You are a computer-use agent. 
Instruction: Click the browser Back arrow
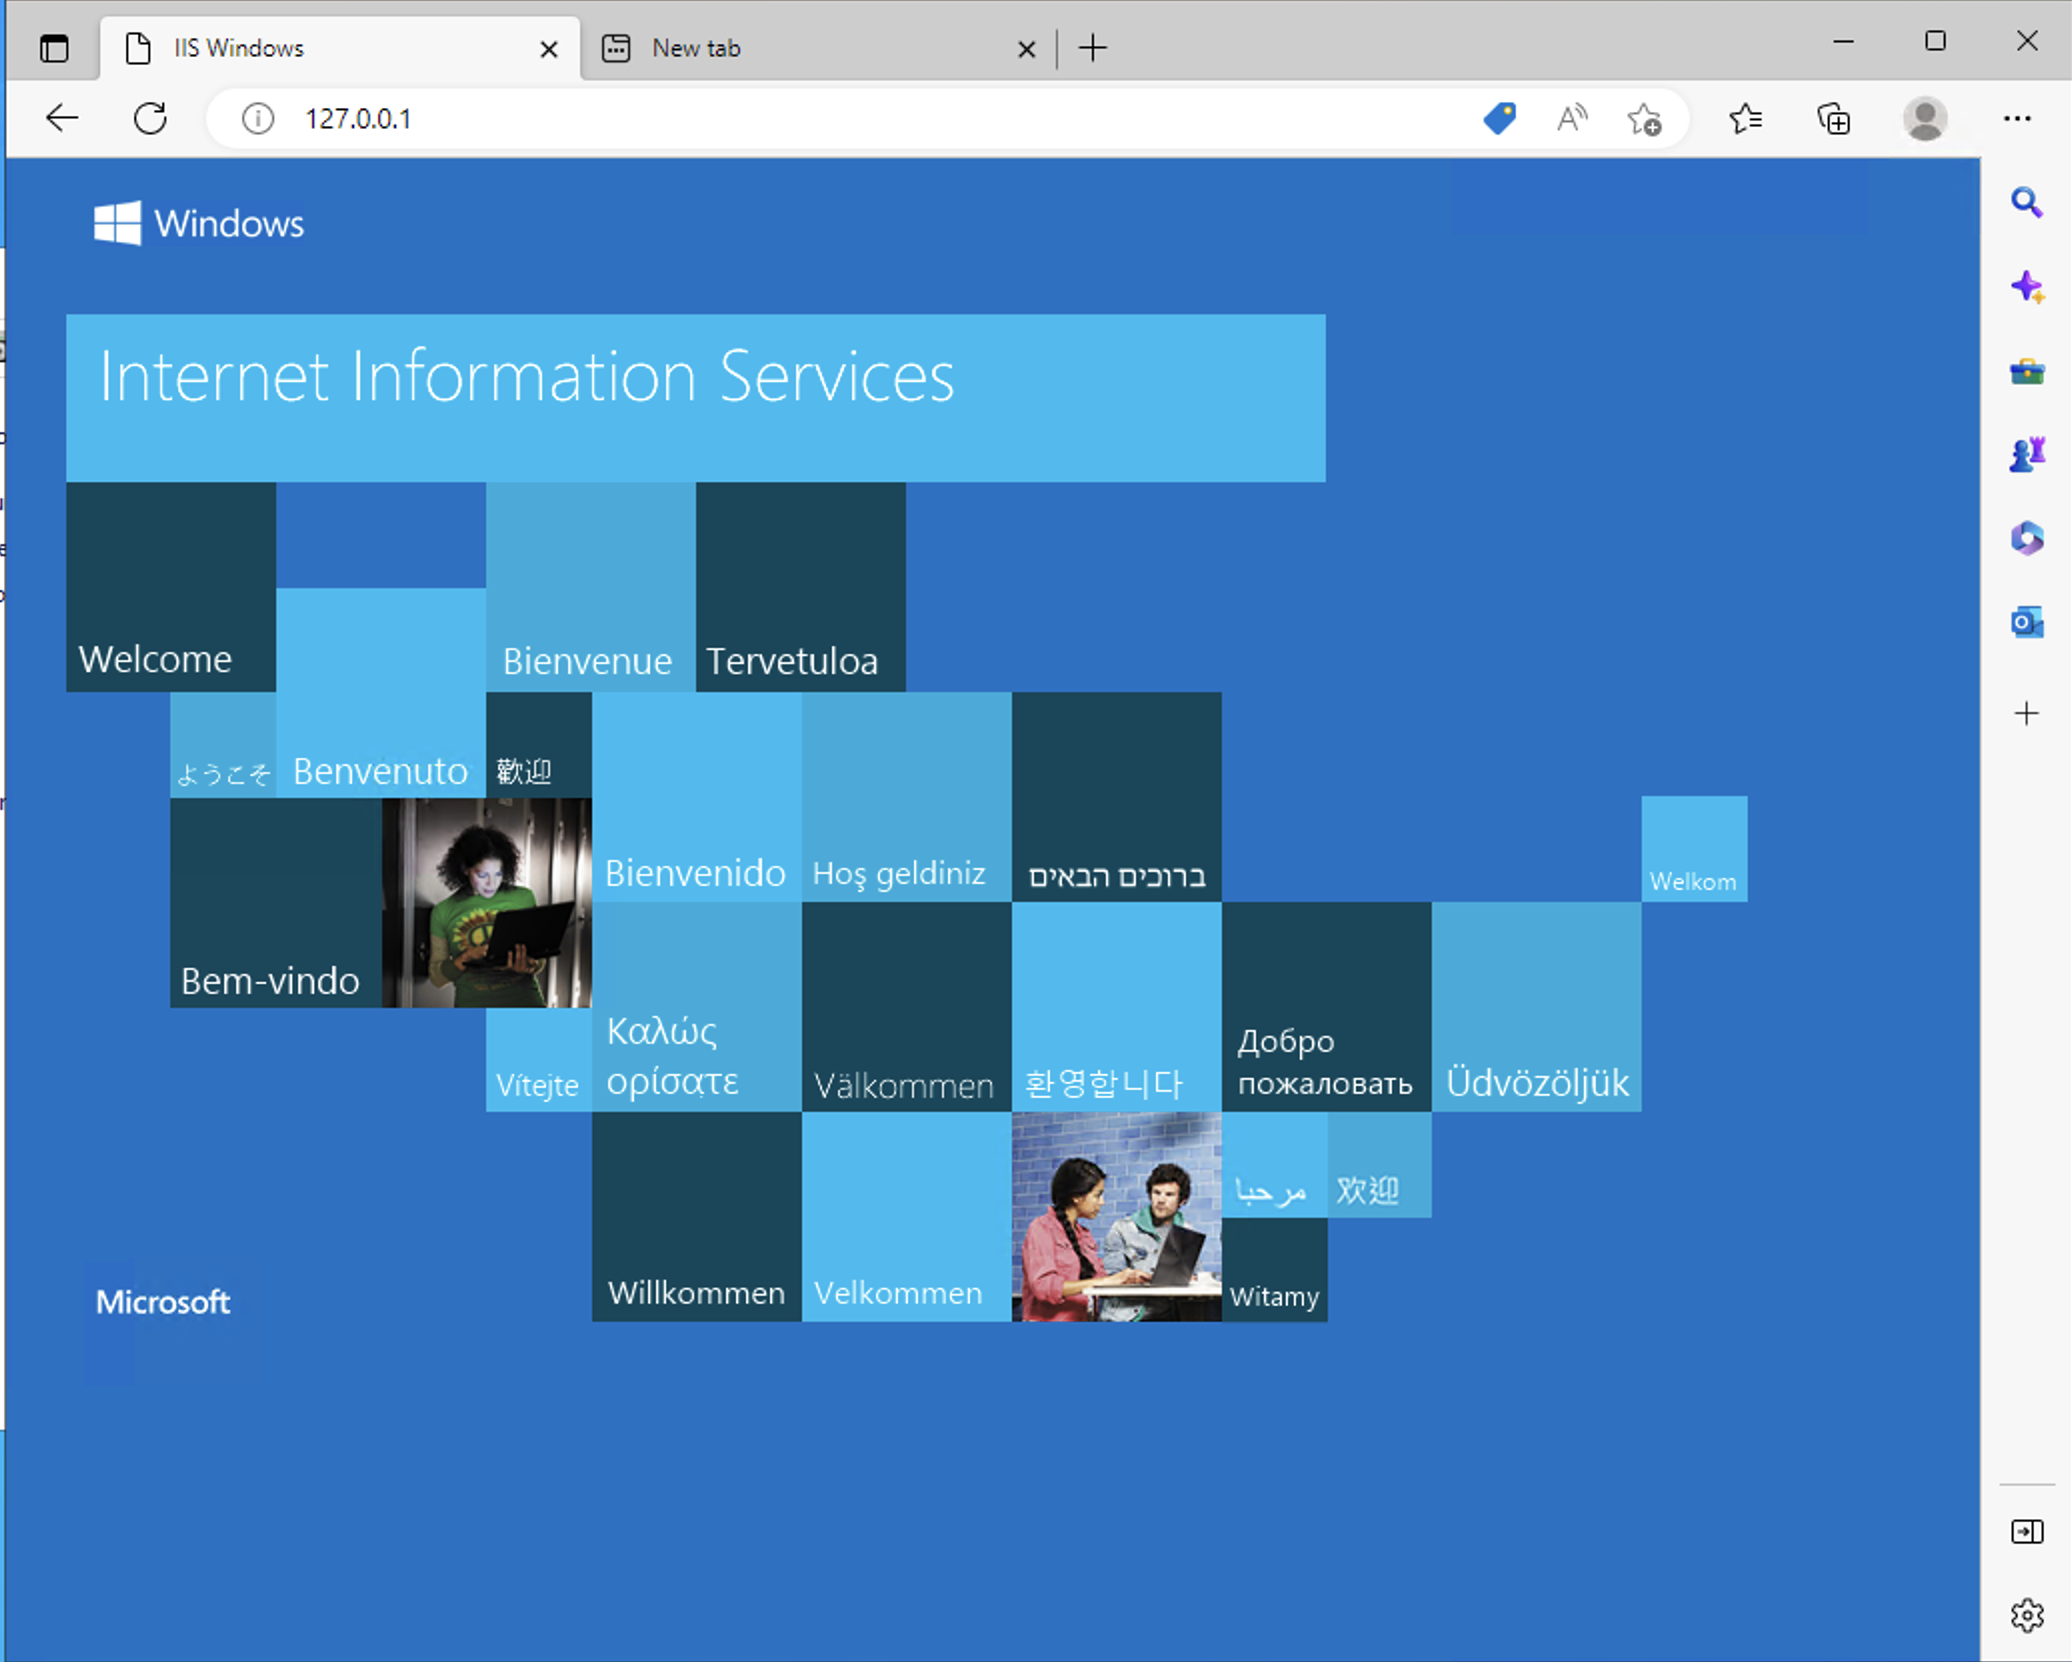(62, 119)
